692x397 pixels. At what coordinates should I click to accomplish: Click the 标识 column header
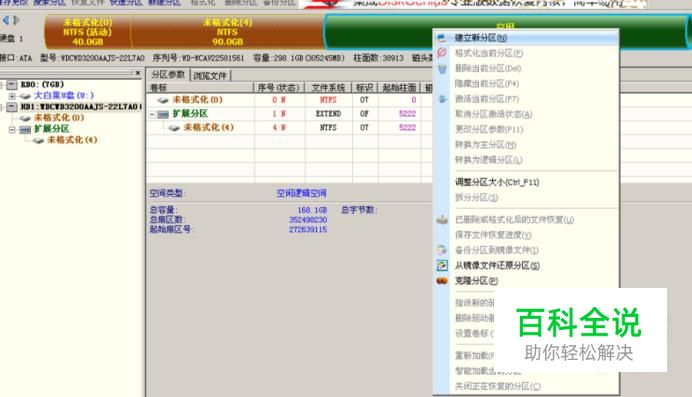pos(365,87)
